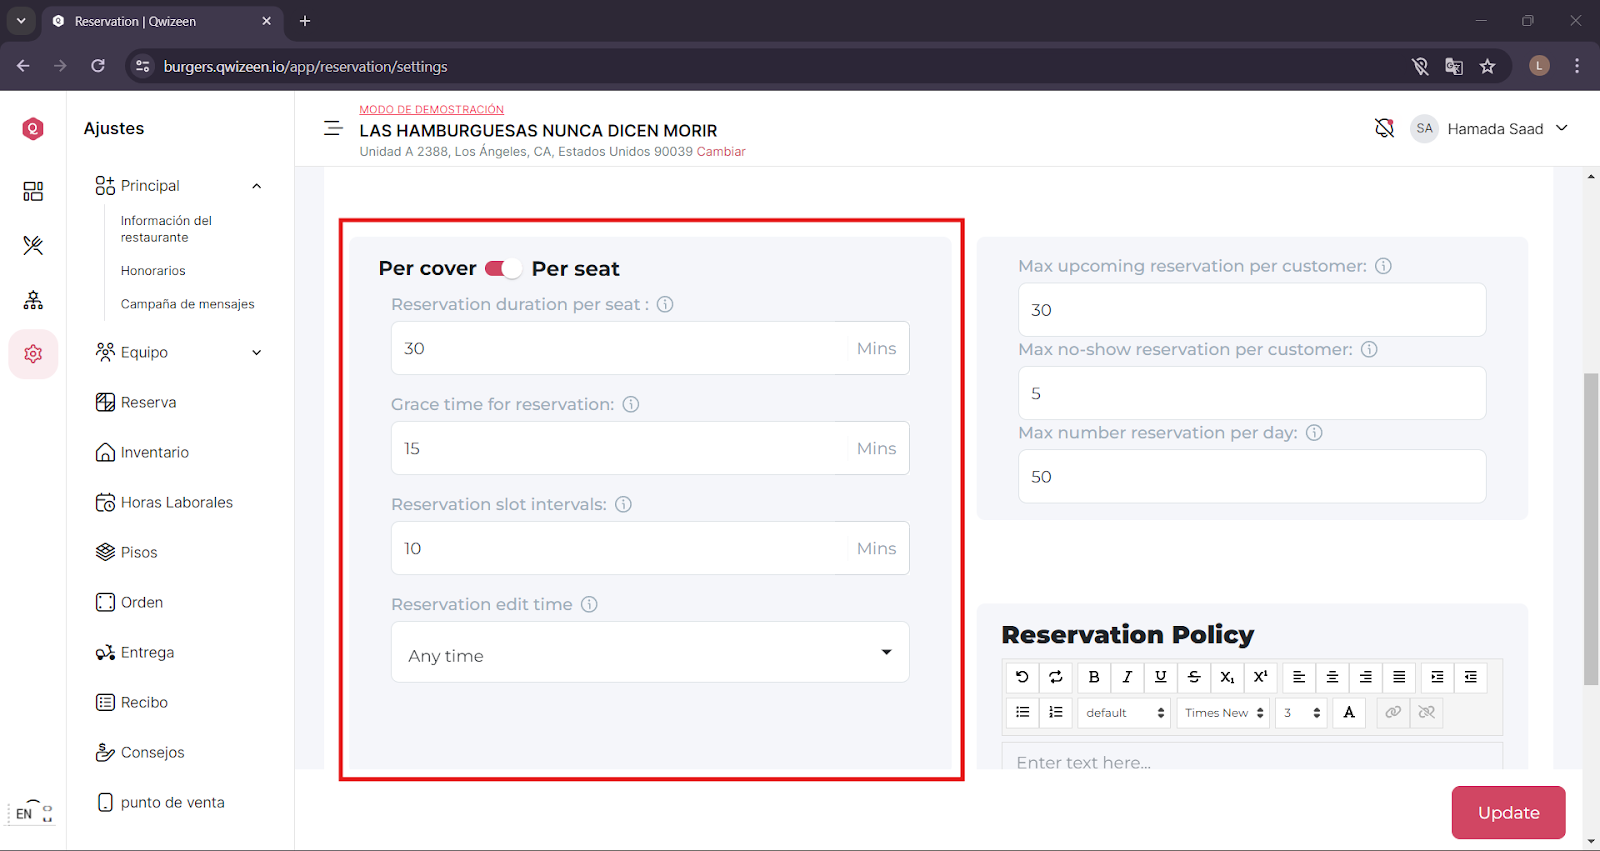Show info for reservation edit time
Screen dimensions: 1600x851
[589, 604]
